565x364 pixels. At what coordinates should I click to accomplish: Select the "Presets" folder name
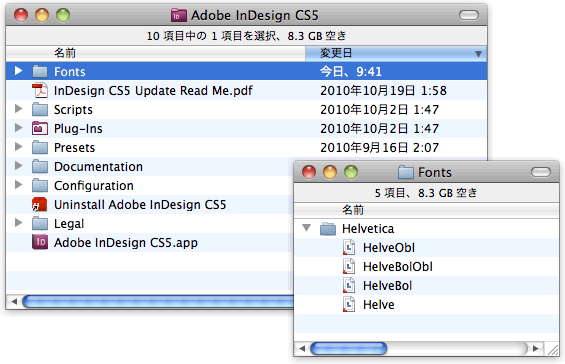[x=74, y=148]
